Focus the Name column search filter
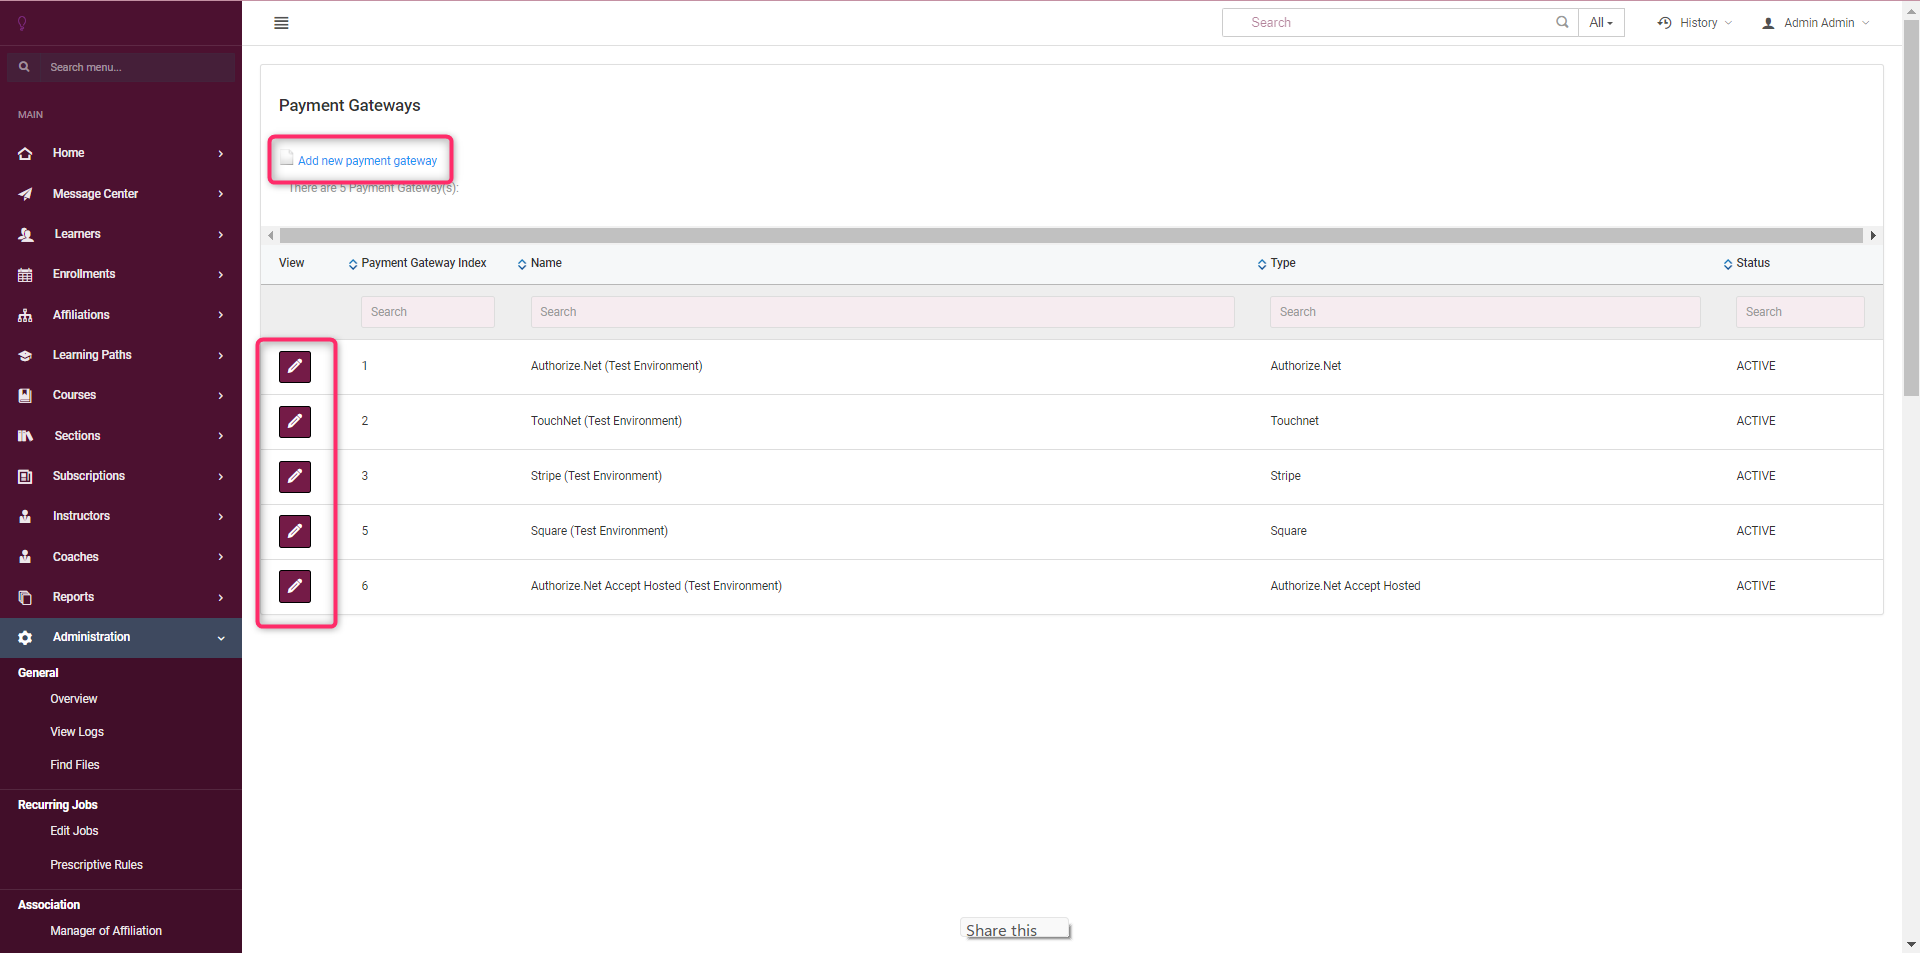 (x=882, y=312)
